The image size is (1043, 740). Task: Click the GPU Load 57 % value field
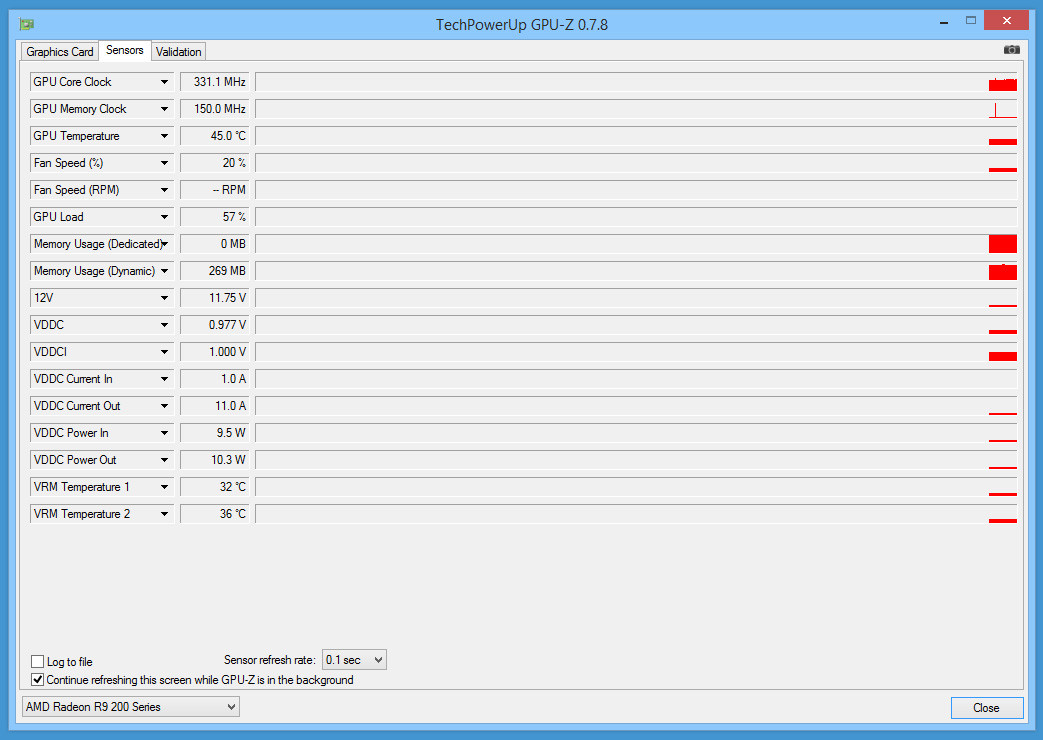214,217
